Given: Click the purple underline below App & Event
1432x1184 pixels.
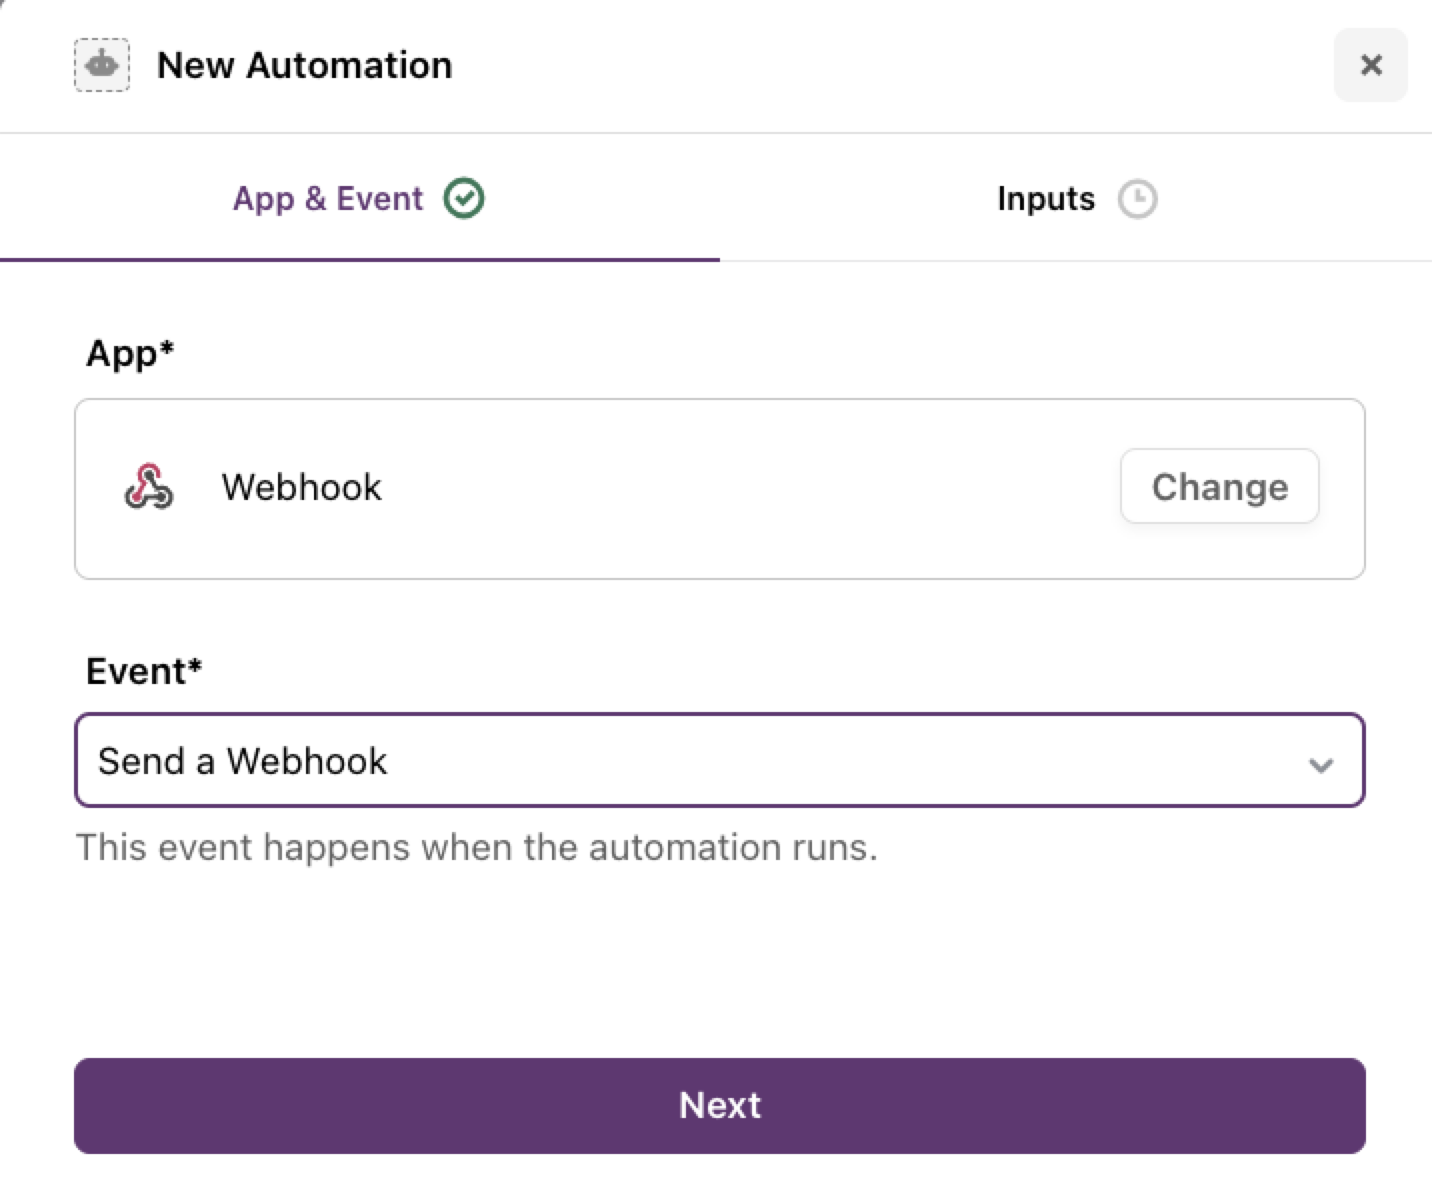Looking at the screenshot, I should click(x=360, y=259).
